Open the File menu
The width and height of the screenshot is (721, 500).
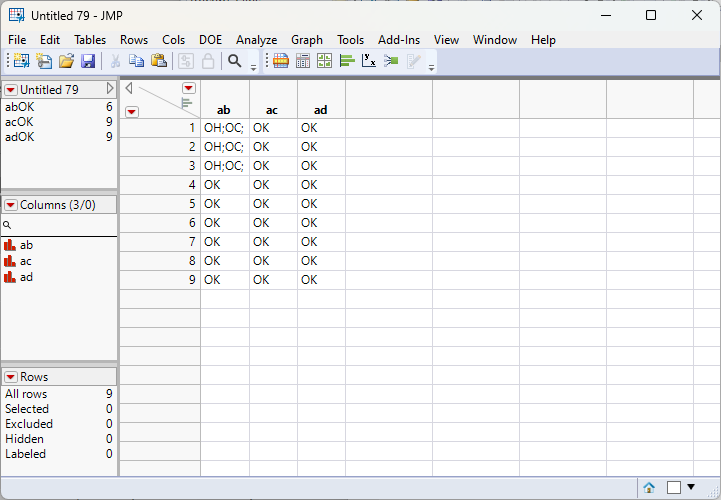coord(17,40)
